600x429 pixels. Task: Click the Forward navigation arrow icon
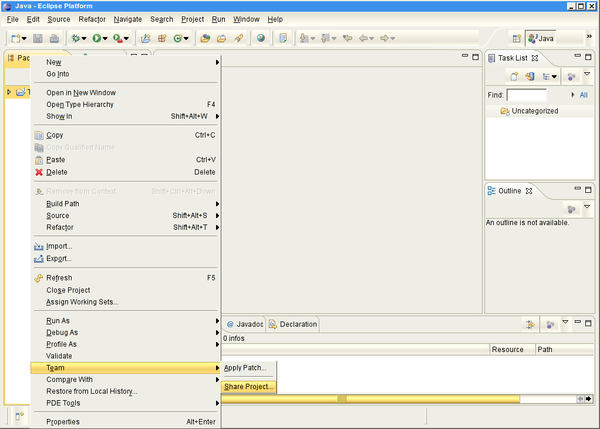pos(385,38)
